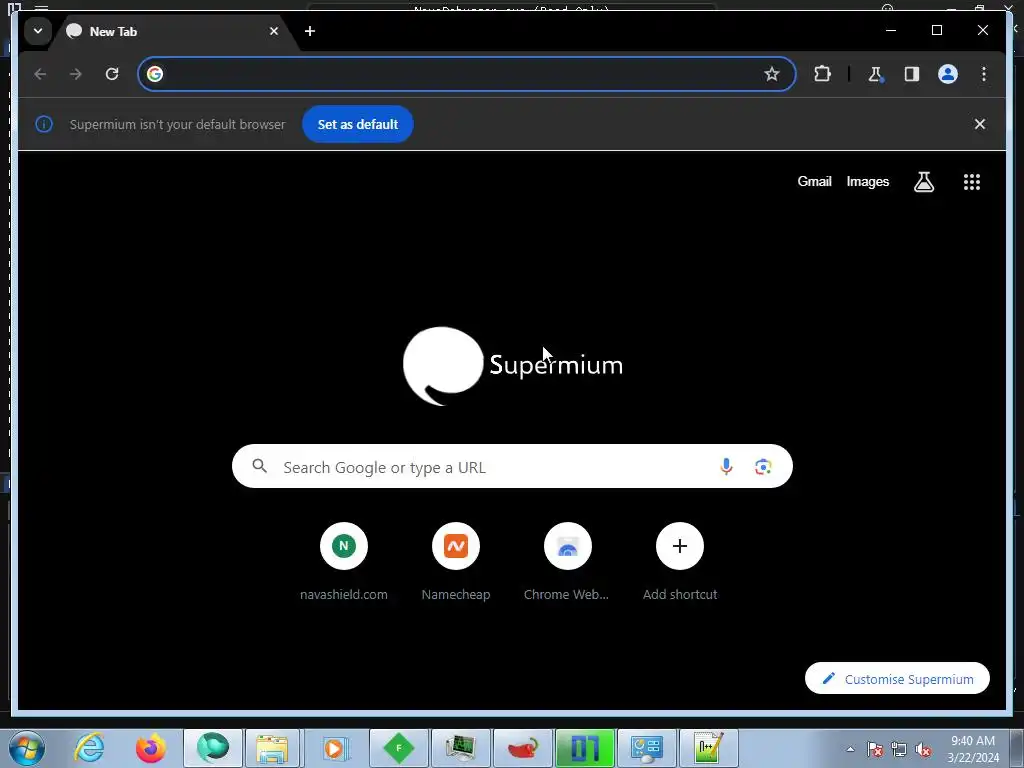
Task: Open the Namecheap shortcut
Action: pos(456,562)
